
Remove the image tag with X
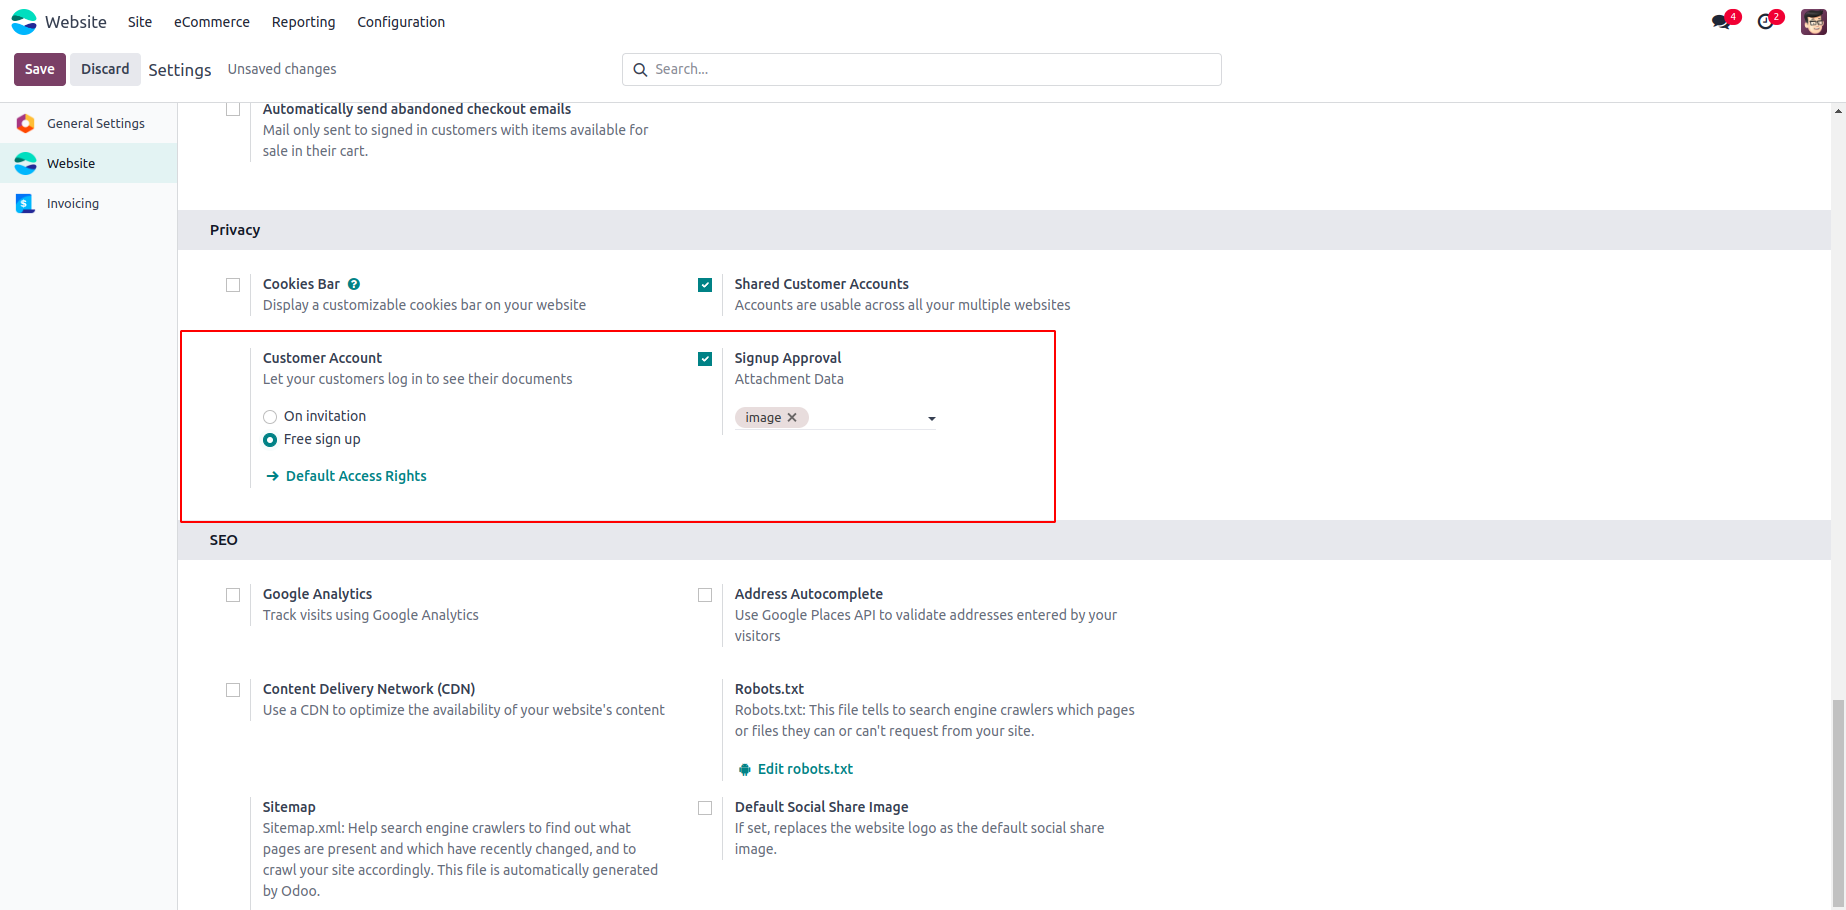(792, 418)
